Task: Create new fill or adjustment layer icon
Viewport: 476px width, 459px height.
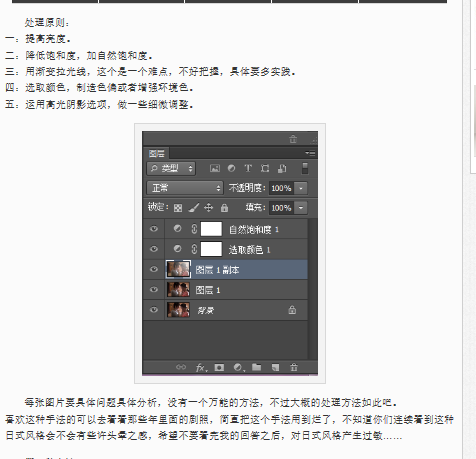Action: pos(239,367)
